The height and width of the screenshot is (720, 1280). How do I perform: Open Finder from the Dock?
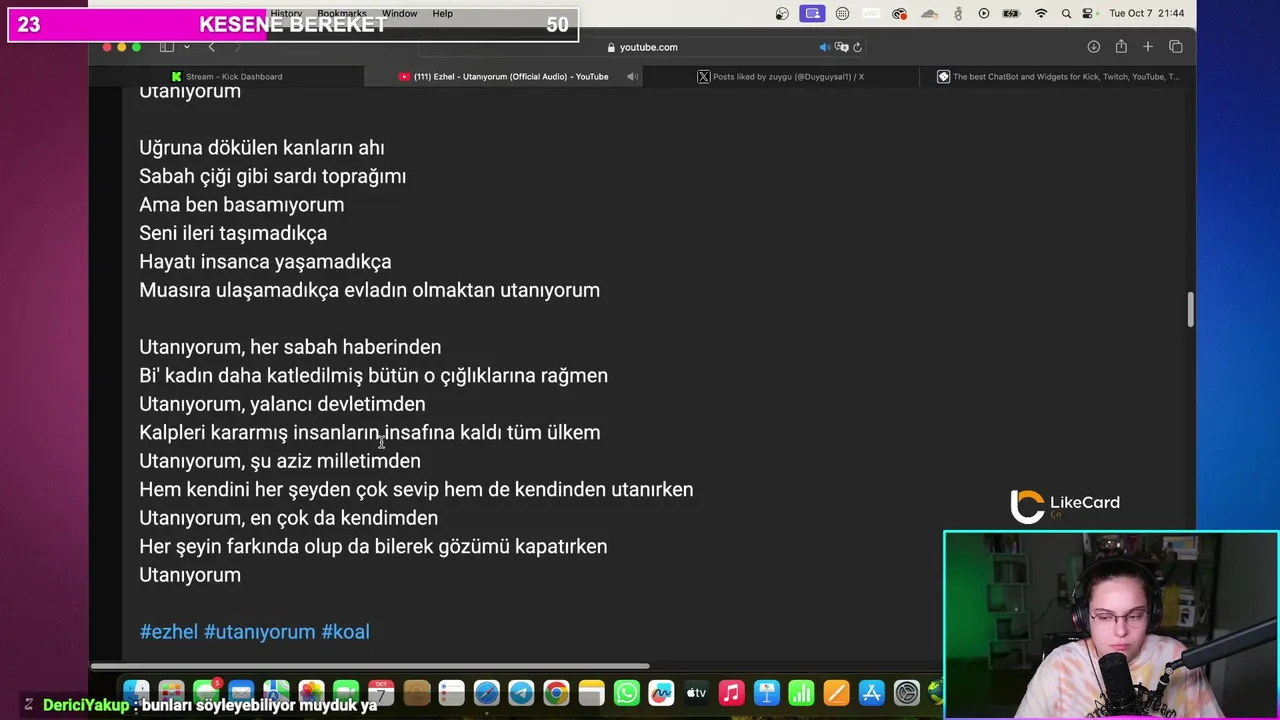tap(136, 692)
